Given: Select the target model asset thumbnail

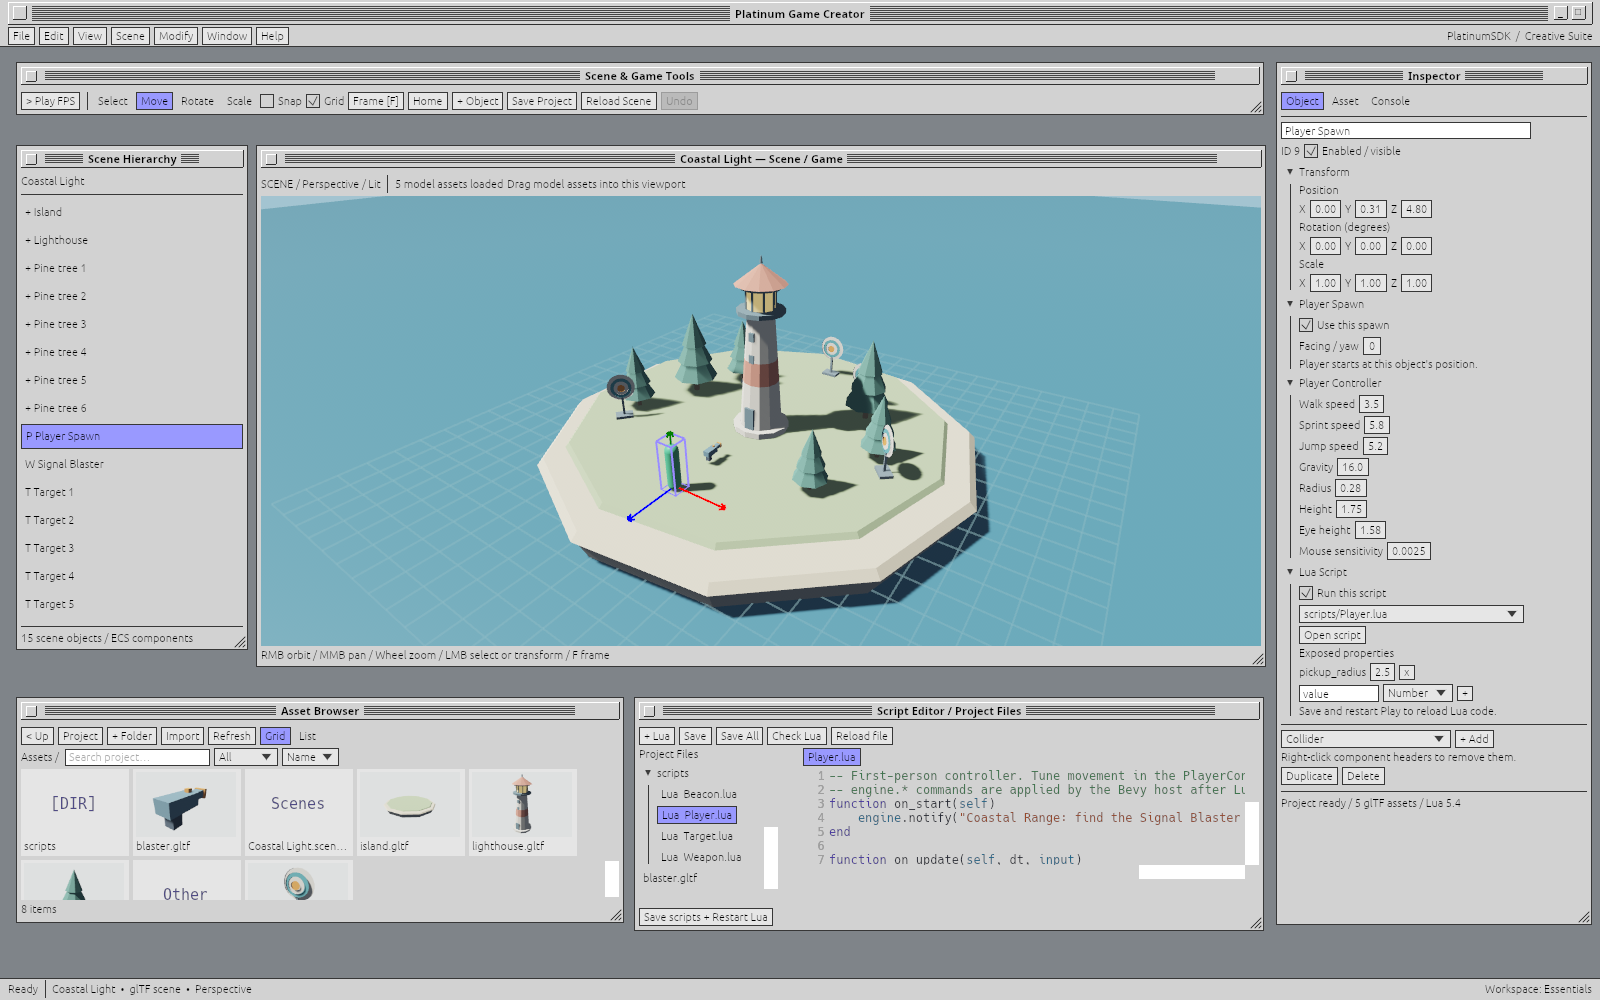Looking at the screenshot, I should tap(297, 880).
